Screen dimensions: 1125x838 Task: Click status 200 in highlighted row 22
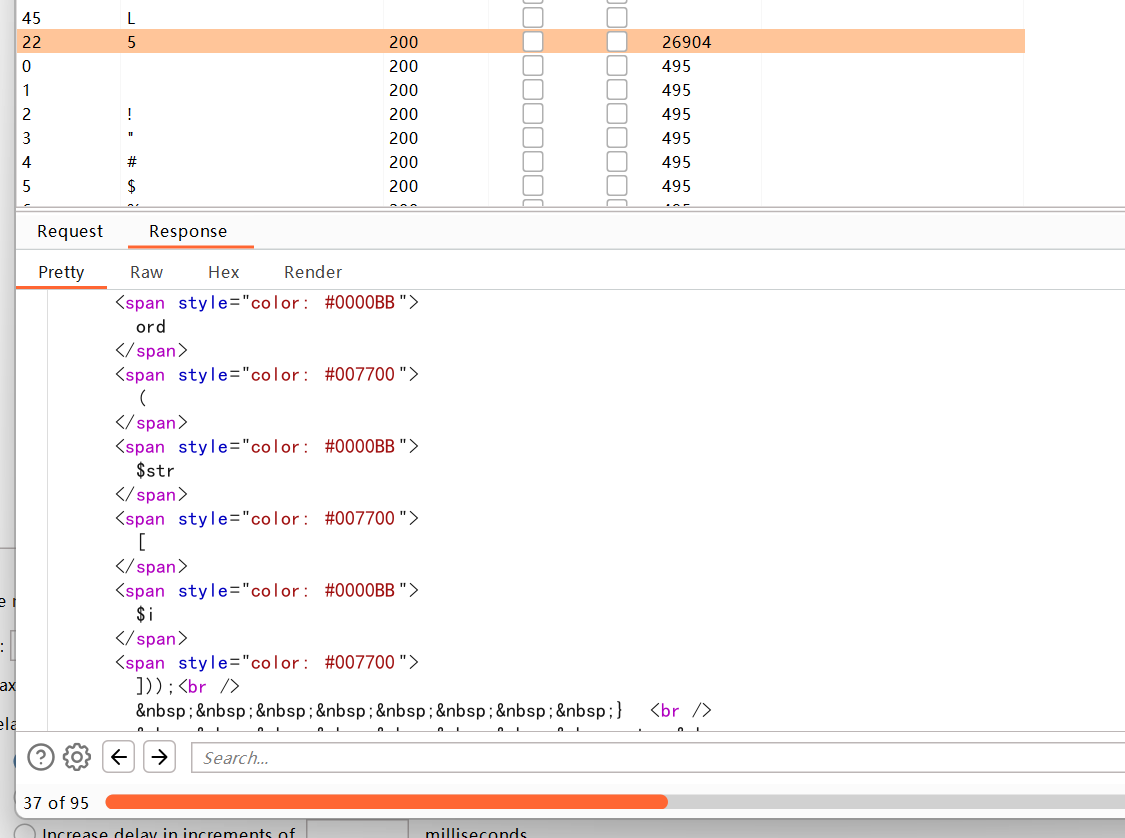[x=403, y=42]
